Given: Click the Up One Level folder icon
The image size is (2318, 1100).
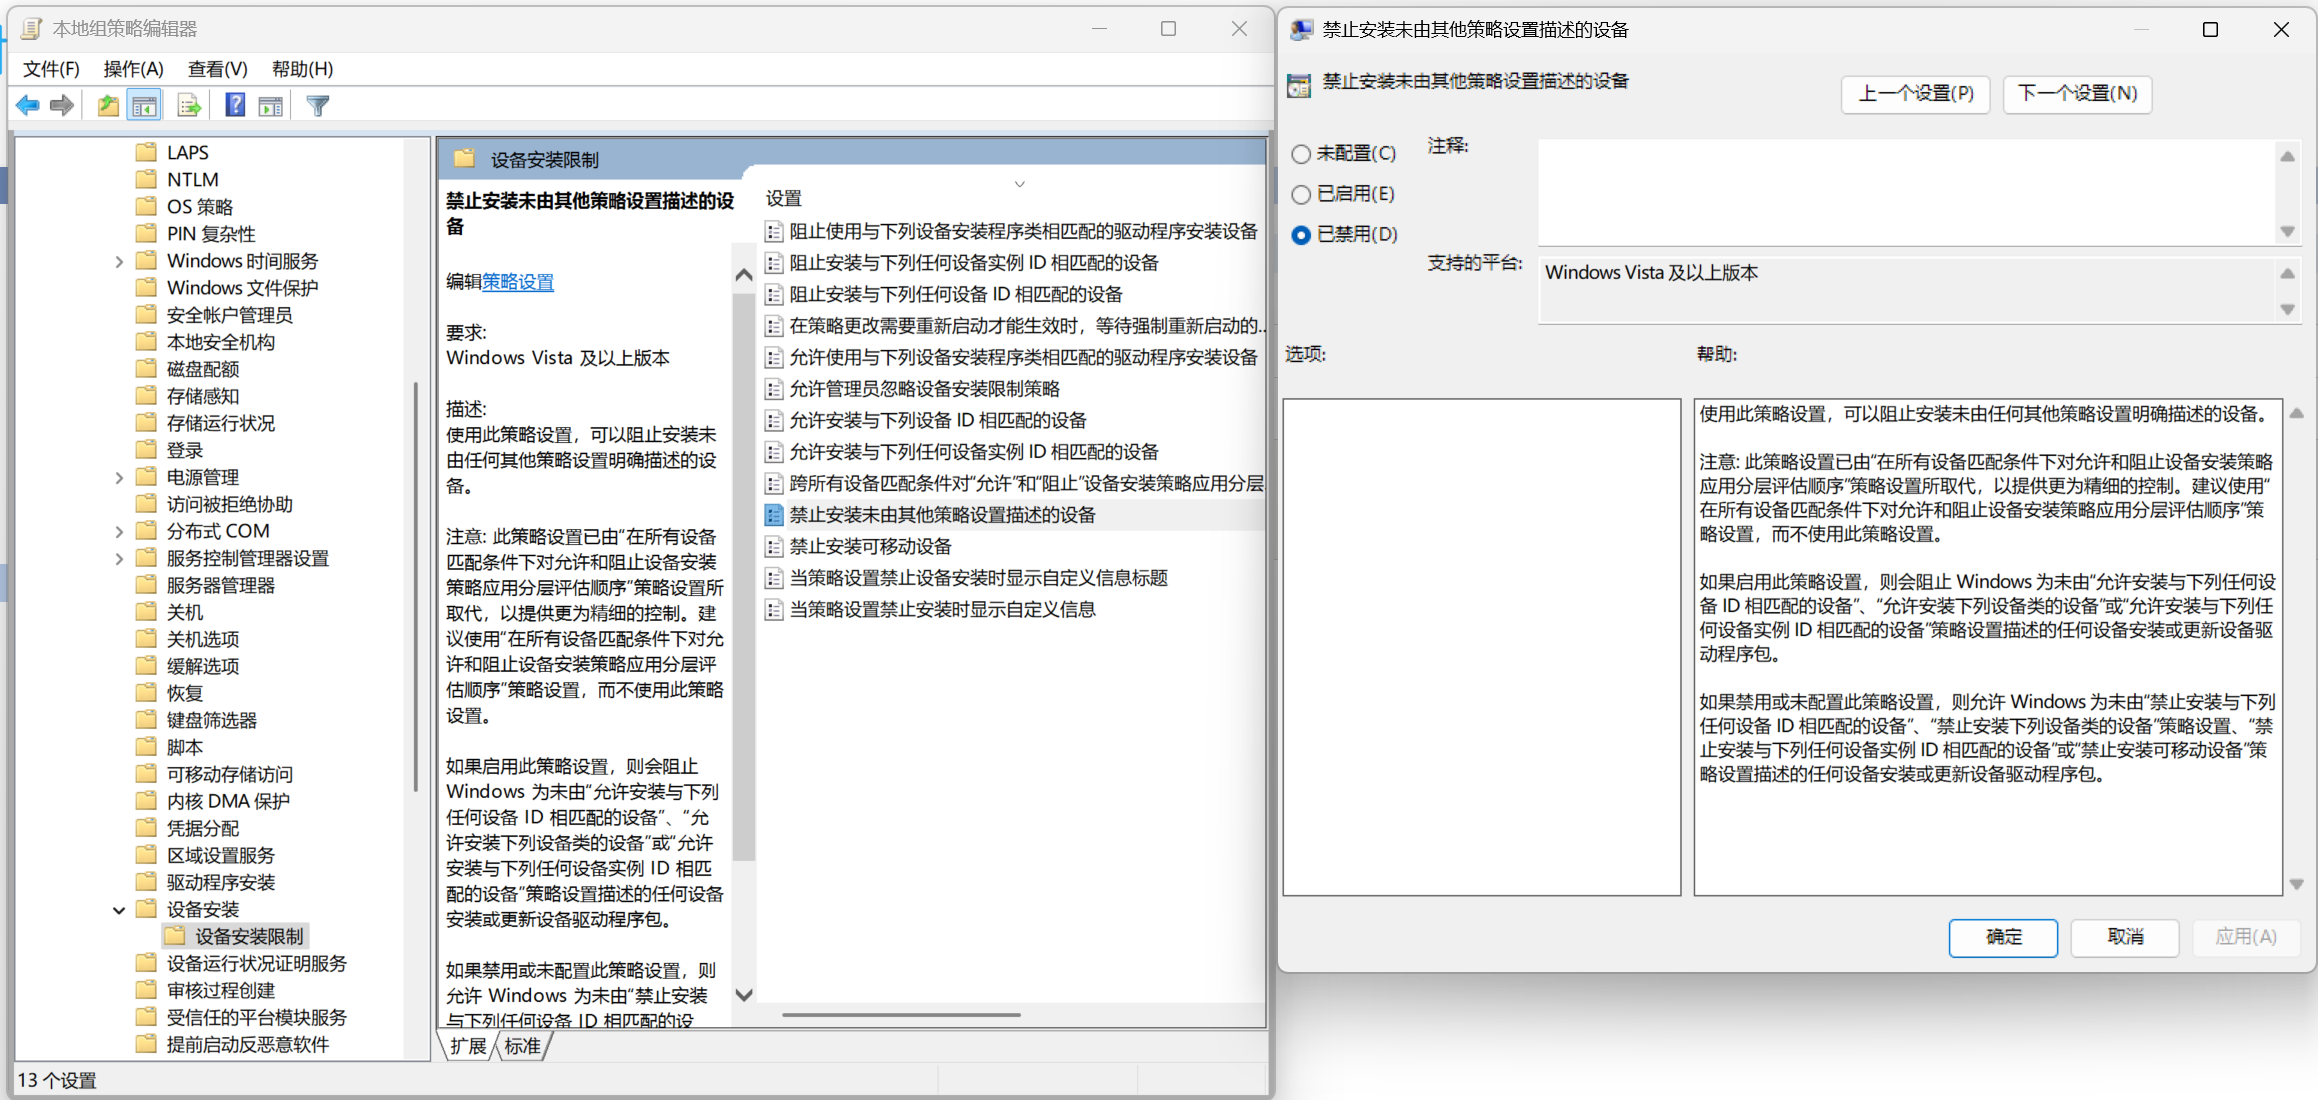Looking at the screenshot, I should pyautogui.click(x=108, y=105).
